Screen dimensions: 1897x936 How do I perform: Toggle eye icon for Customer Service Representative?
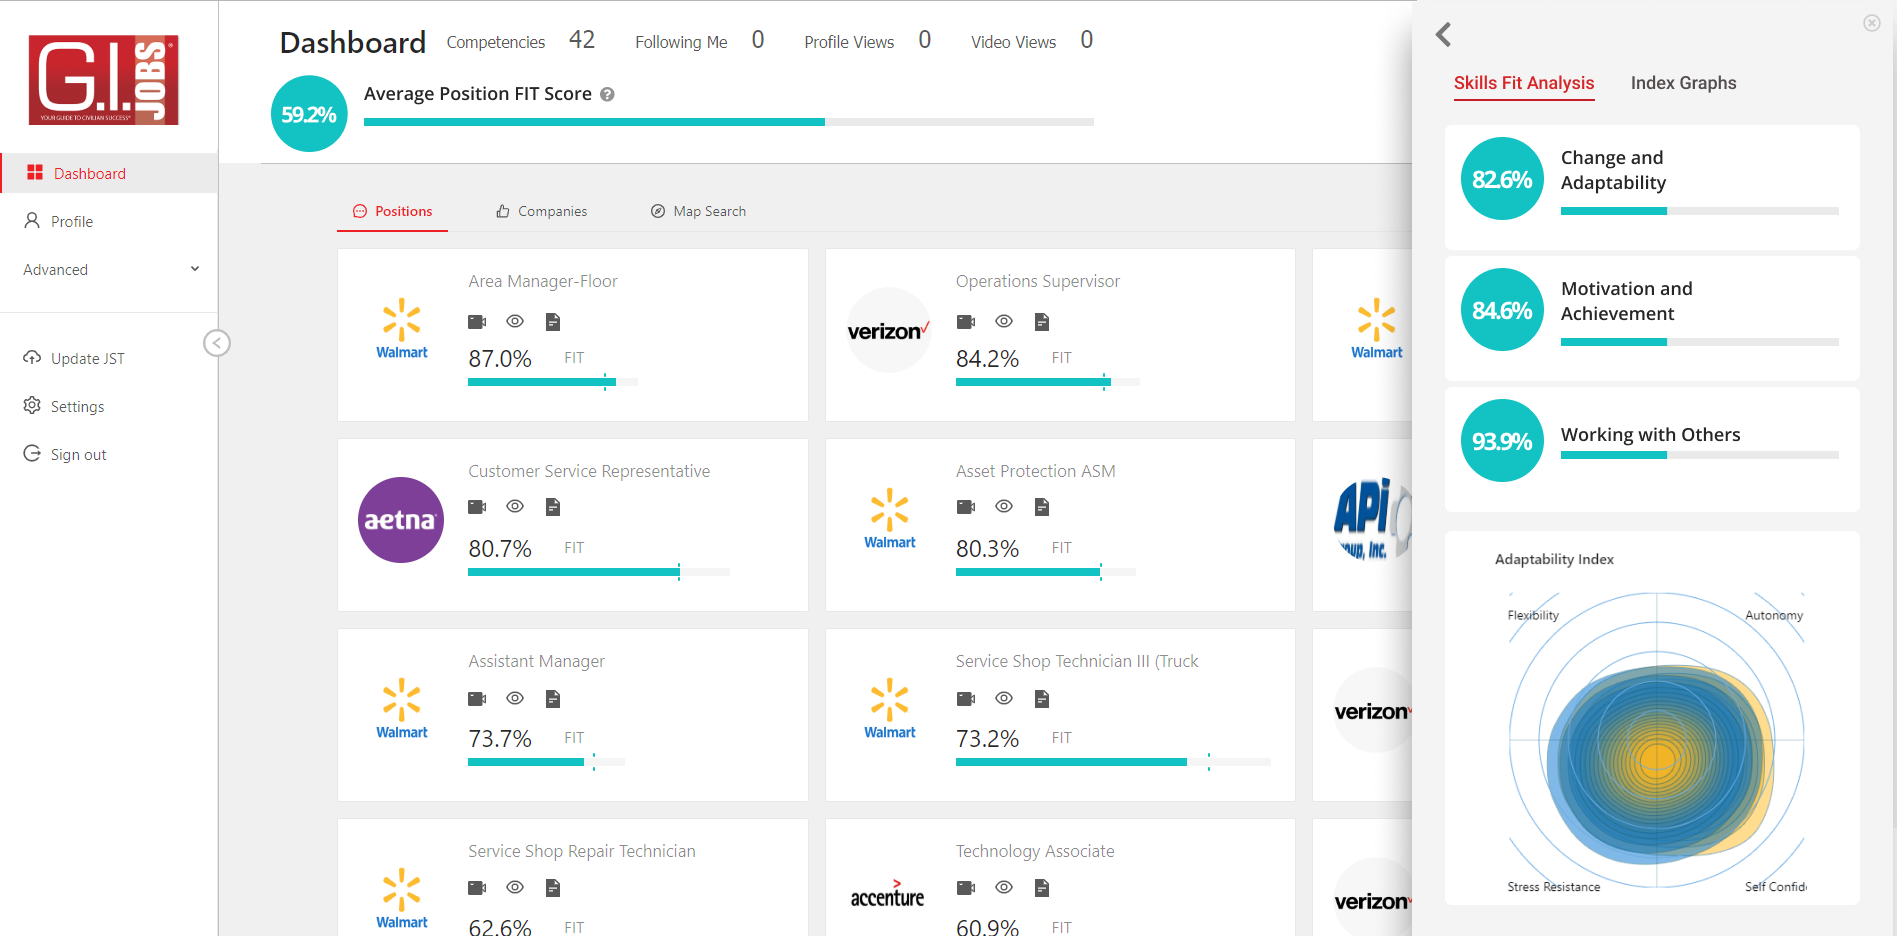click(515, 507)
